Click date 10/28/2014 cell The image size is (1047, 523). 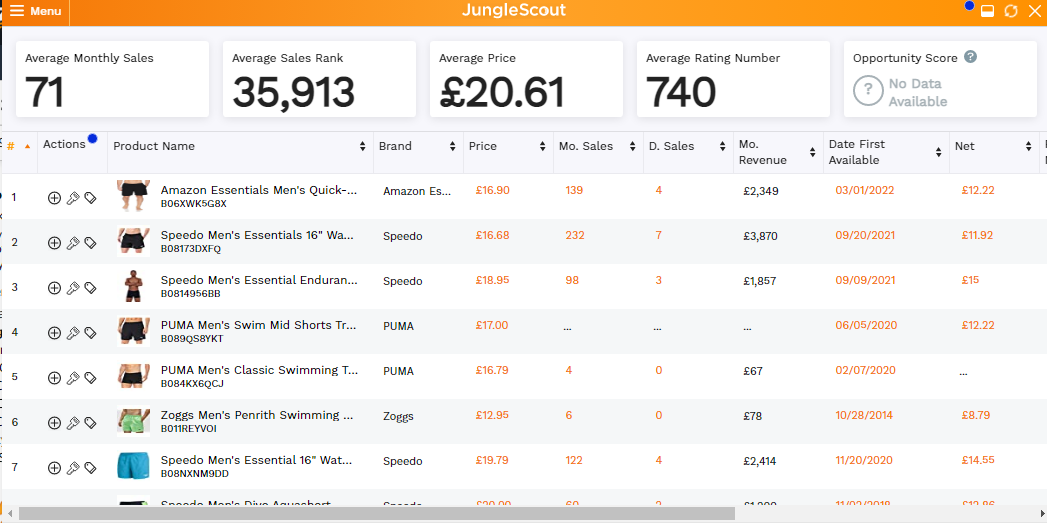point(864,415)
